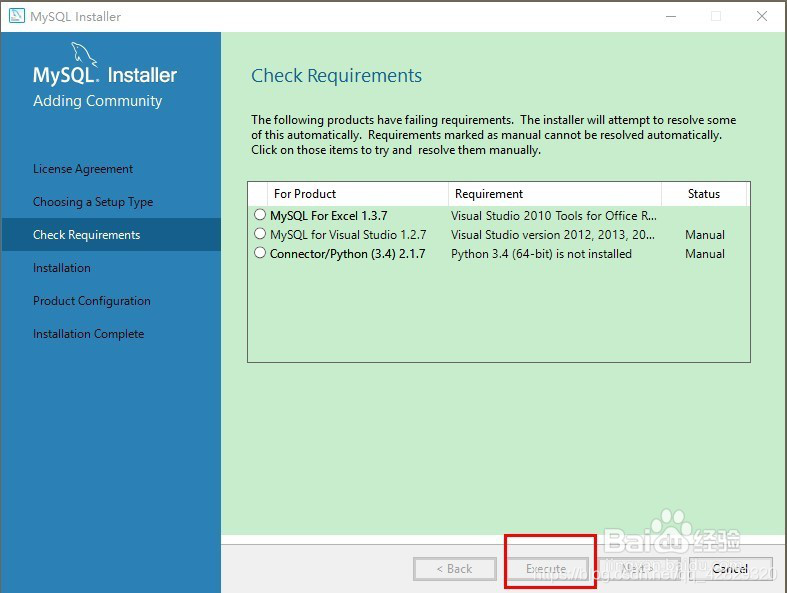Viewport: 787px width, 593px height.
Task: Click the Connector/Python (3.4) 2.1.7 product name
Action: pyautogui.click(x=348, y=254)
